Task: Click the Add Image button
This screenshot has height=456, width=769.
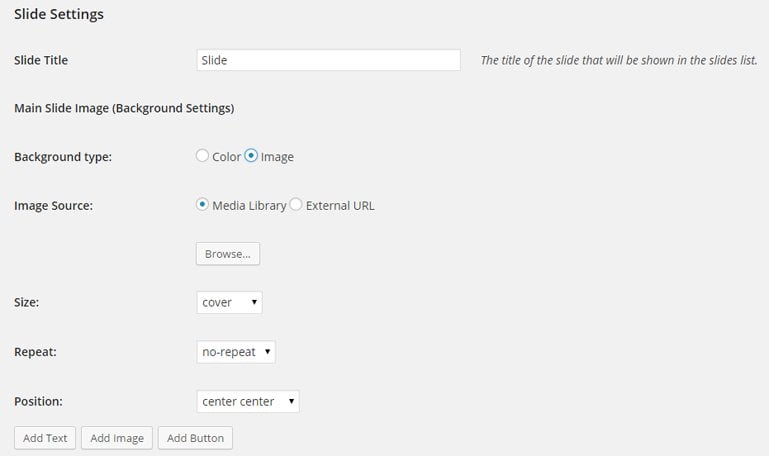Action: [117, 438]
